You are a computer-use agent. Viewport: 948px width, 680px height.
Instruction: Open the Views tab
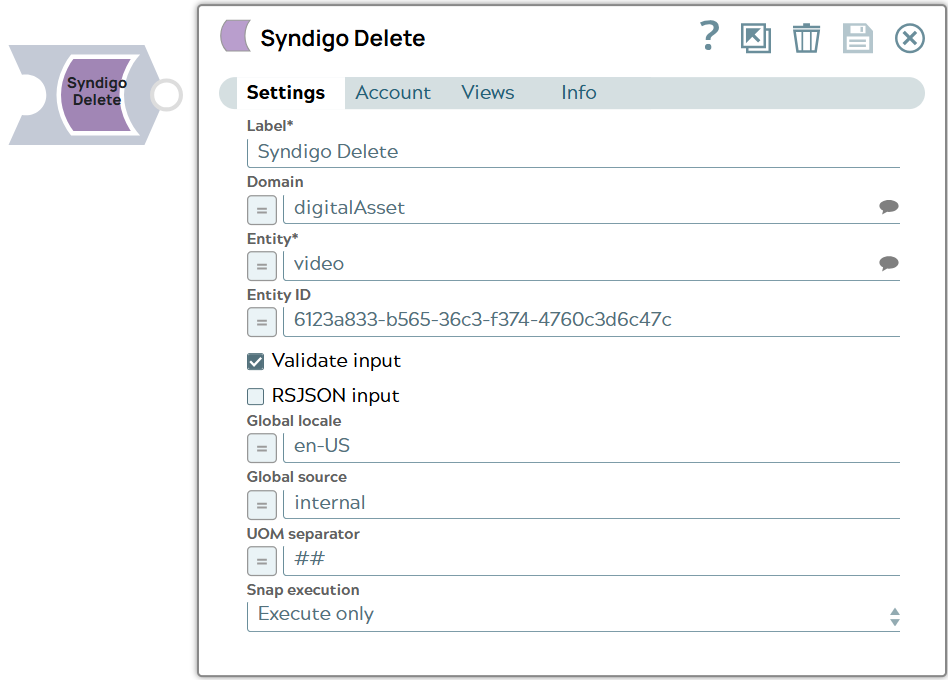487,92
